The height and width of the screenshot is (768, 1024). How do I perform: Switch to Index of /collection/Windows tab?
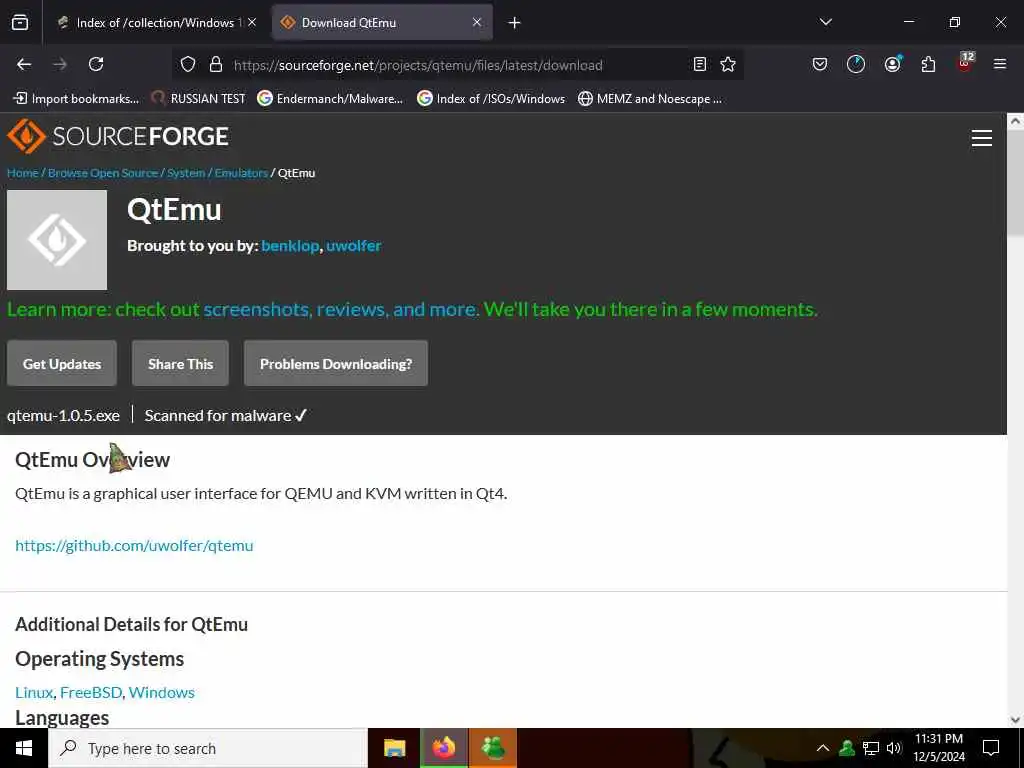click(x=157, y=23)
